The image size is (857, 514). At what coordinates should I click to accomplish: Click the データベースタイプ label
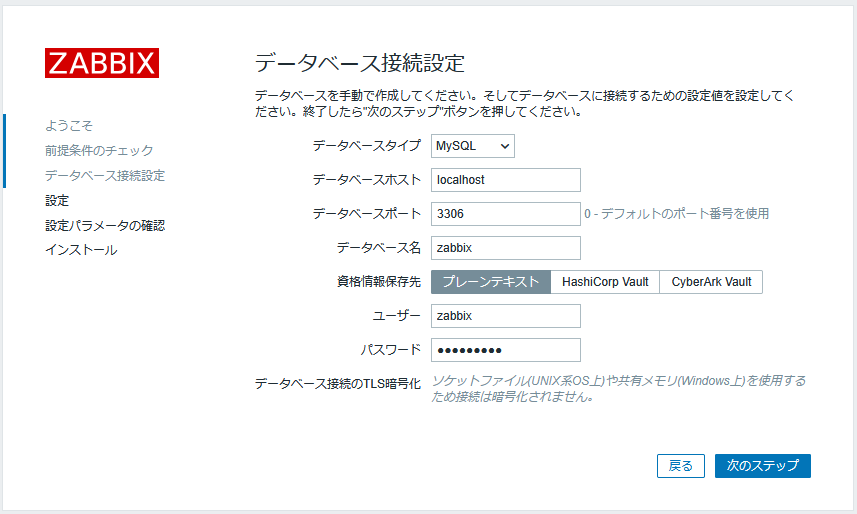click(x=367, y=145)
